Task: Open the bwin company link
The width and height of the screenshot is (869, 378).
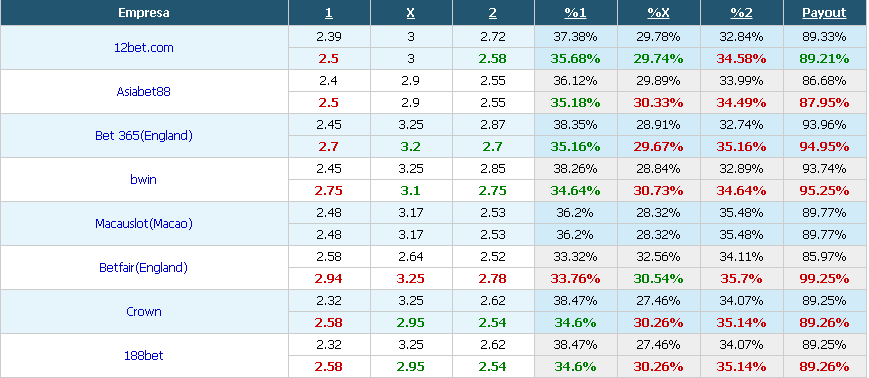Action: click(144, 180)
